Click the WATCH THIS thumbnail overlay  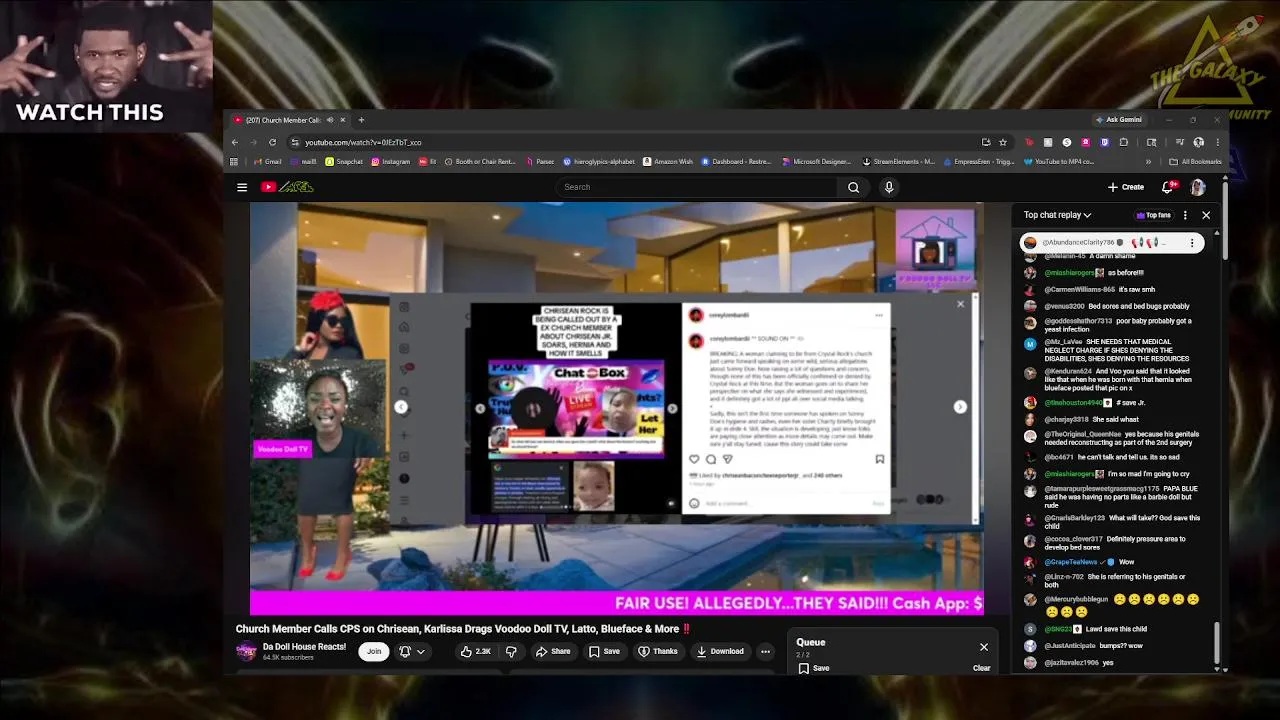[x=106, y=65]
